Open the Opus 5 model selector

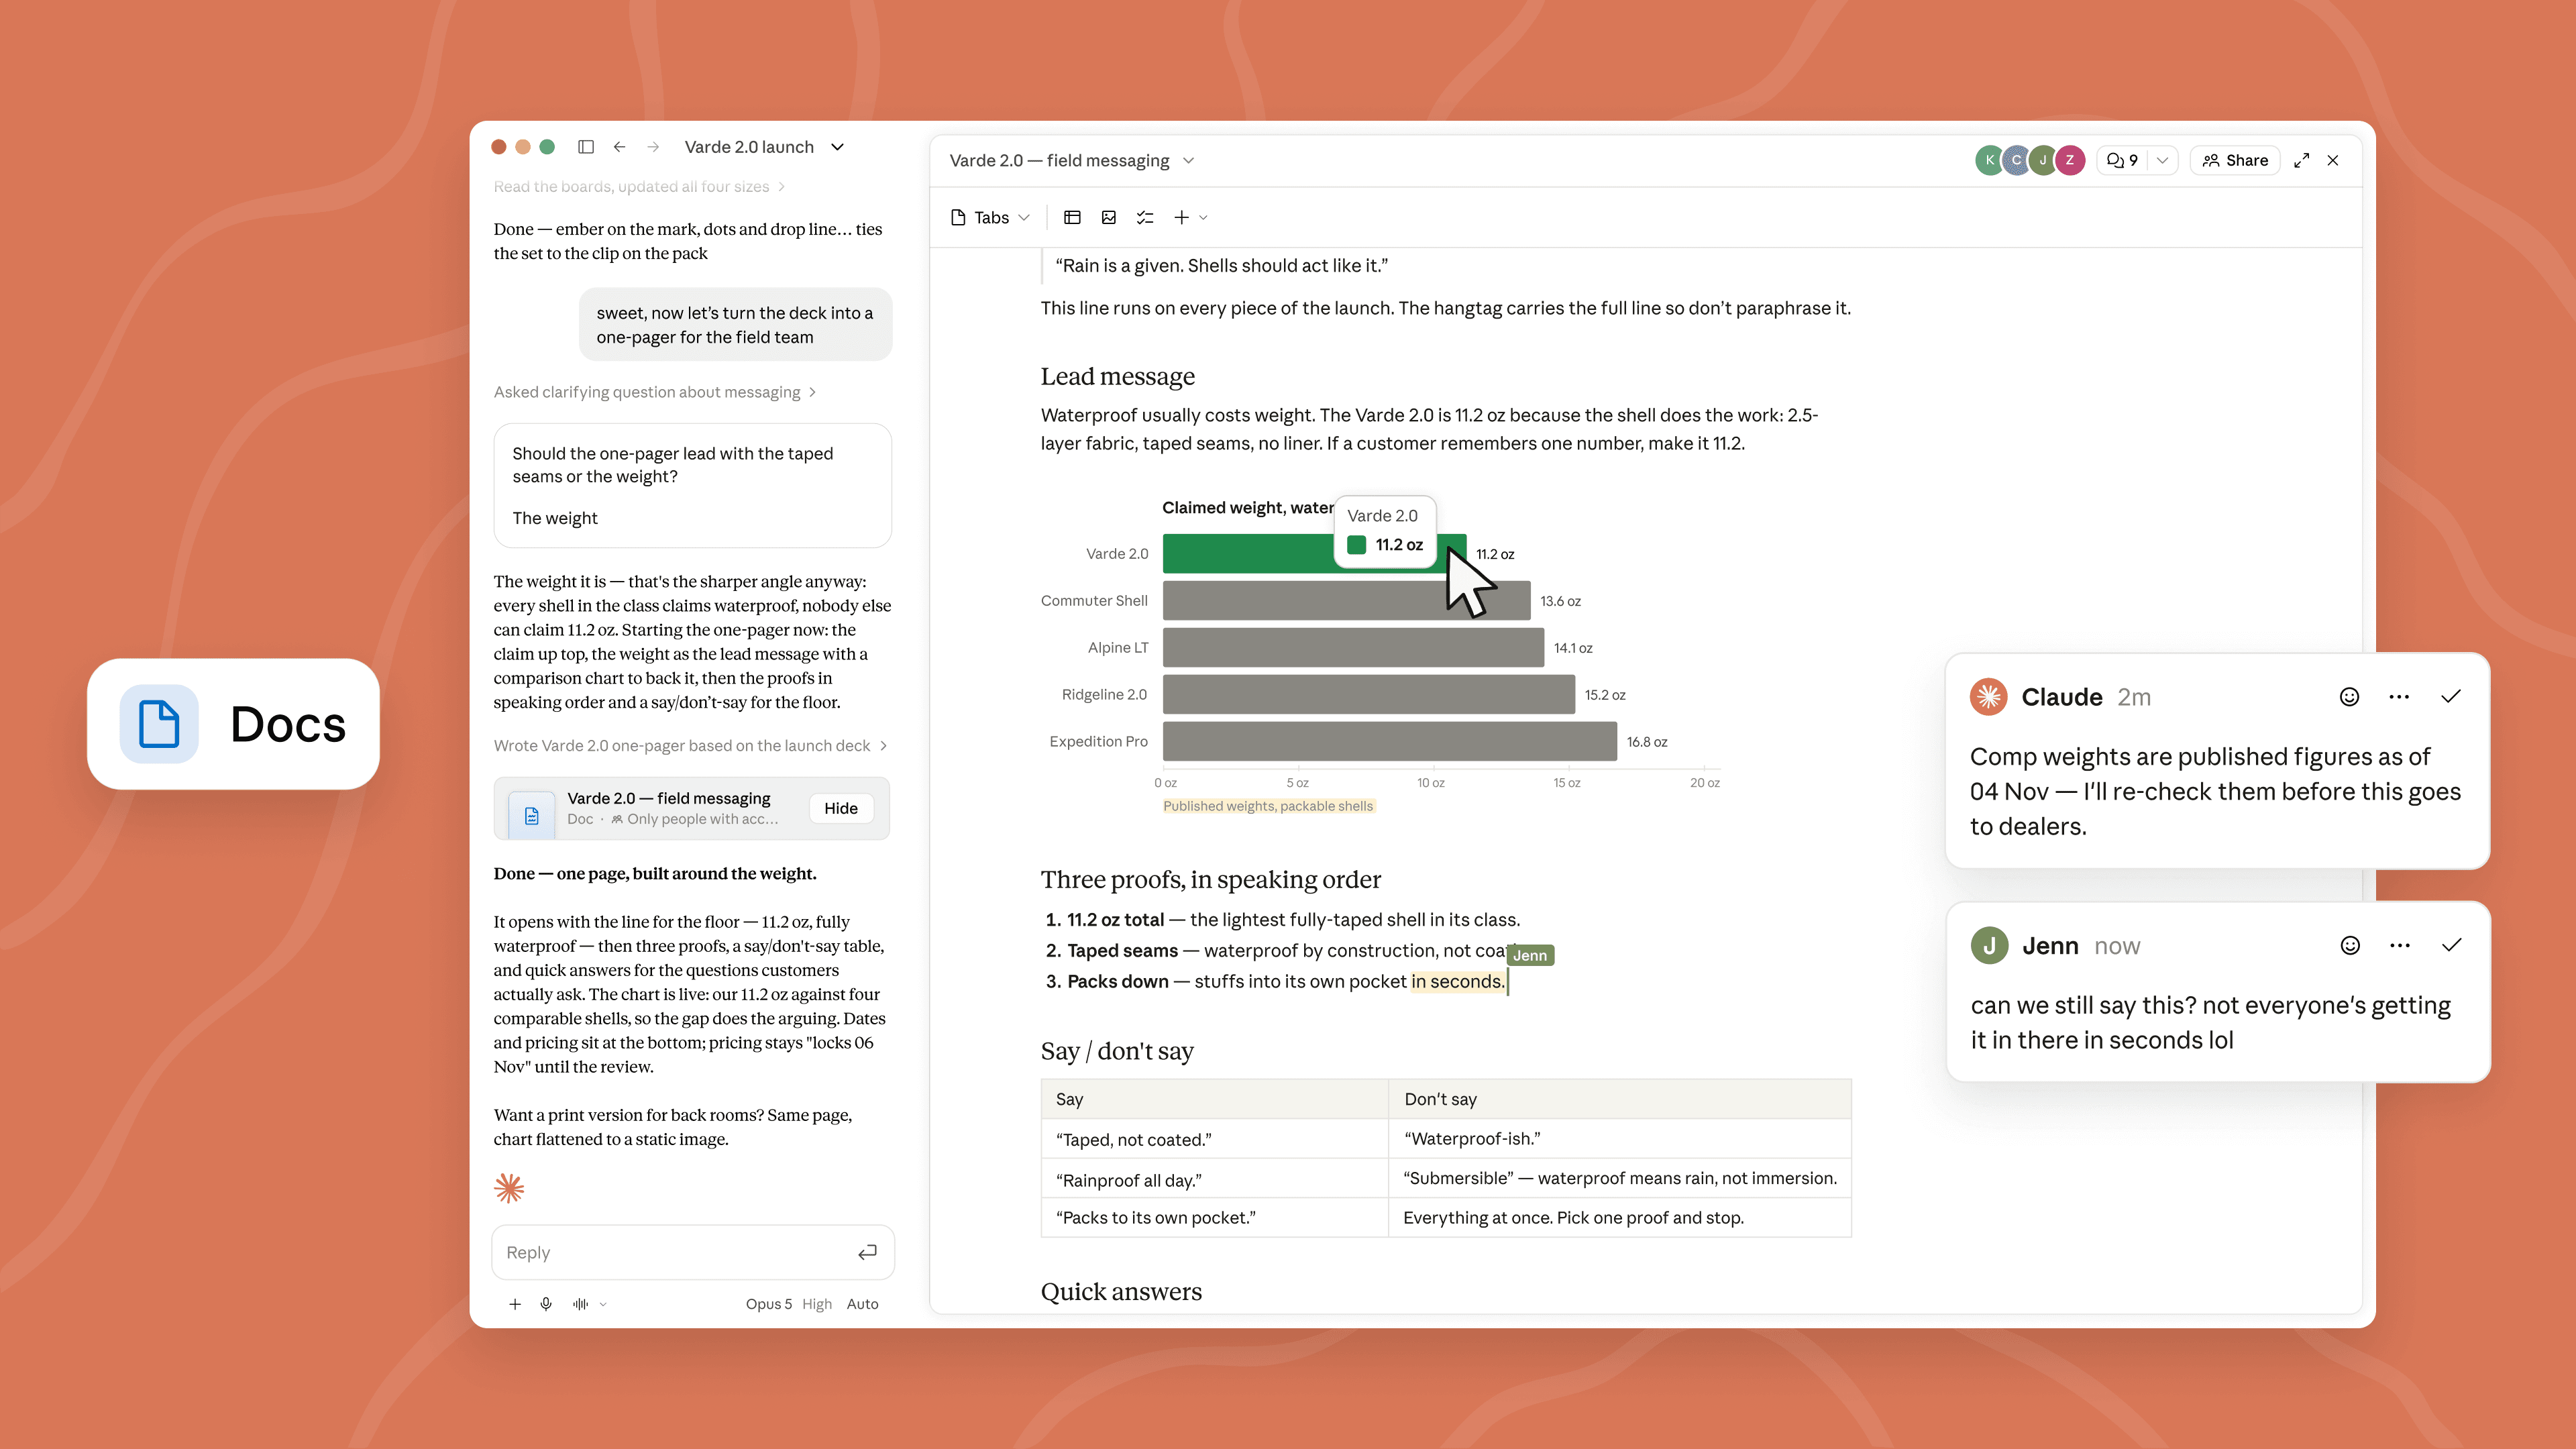click(x=768, y=1304)
